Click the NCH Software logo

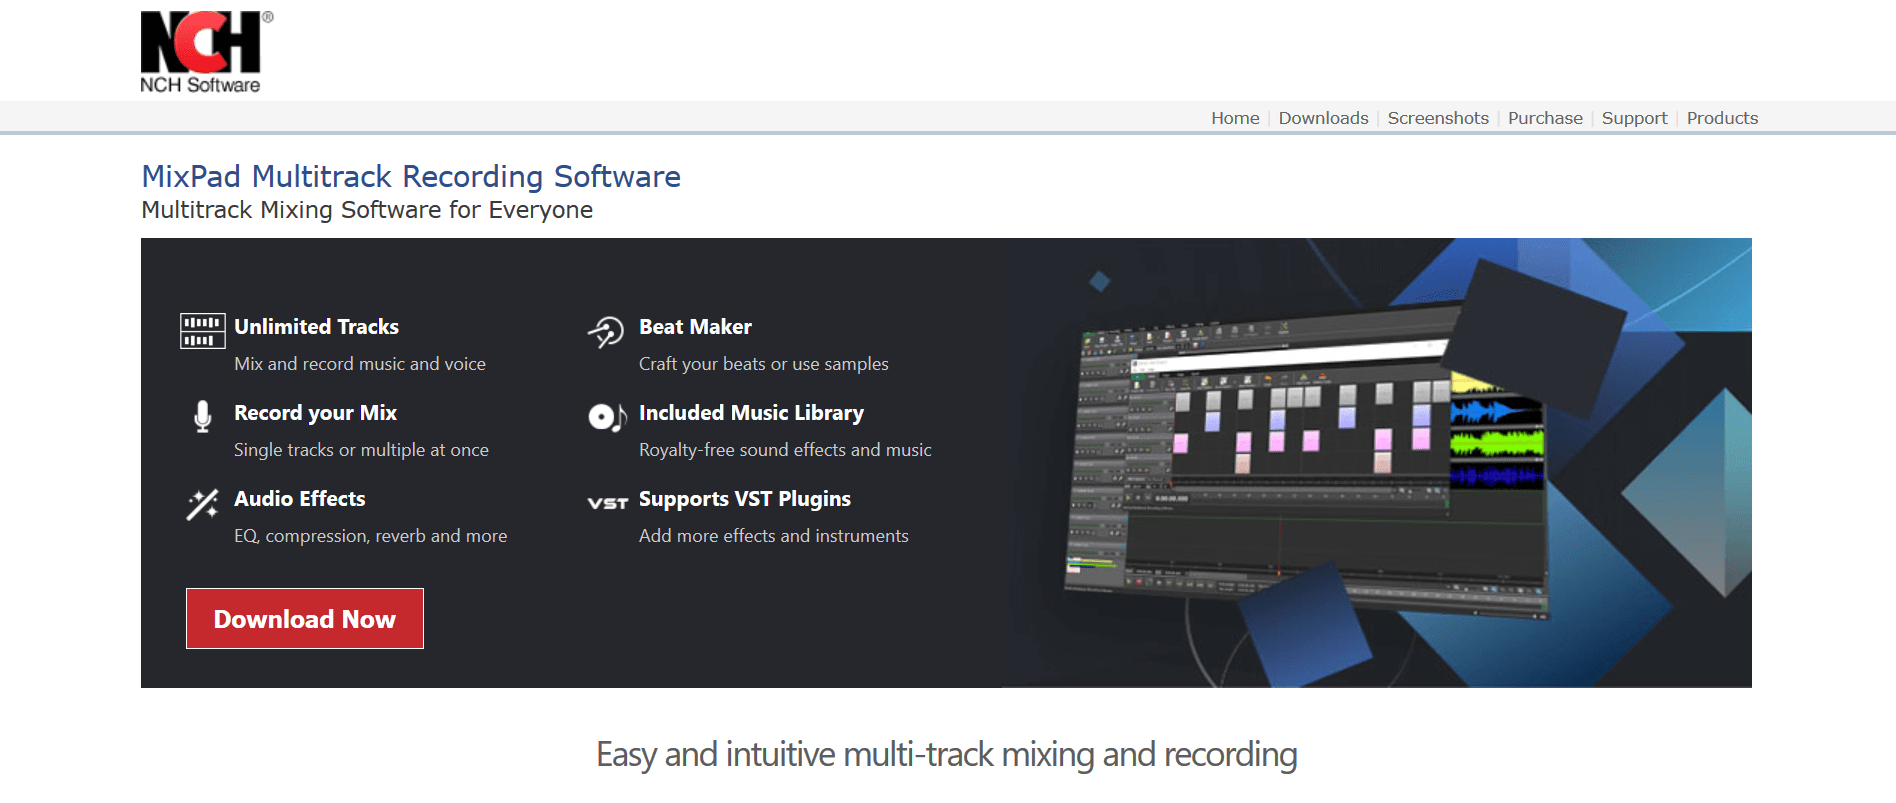[x=206, y=53]
